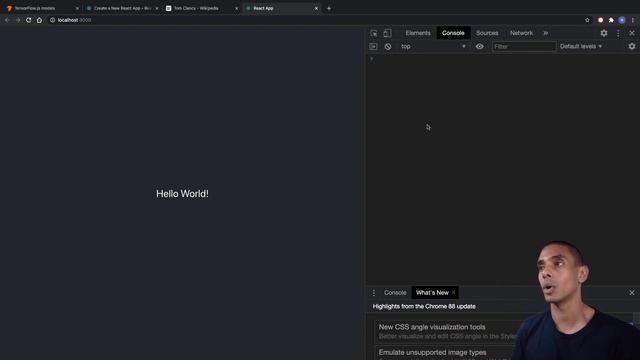Open drawer three-dot menu
This screenshot has width=640, height=360.
373,293
